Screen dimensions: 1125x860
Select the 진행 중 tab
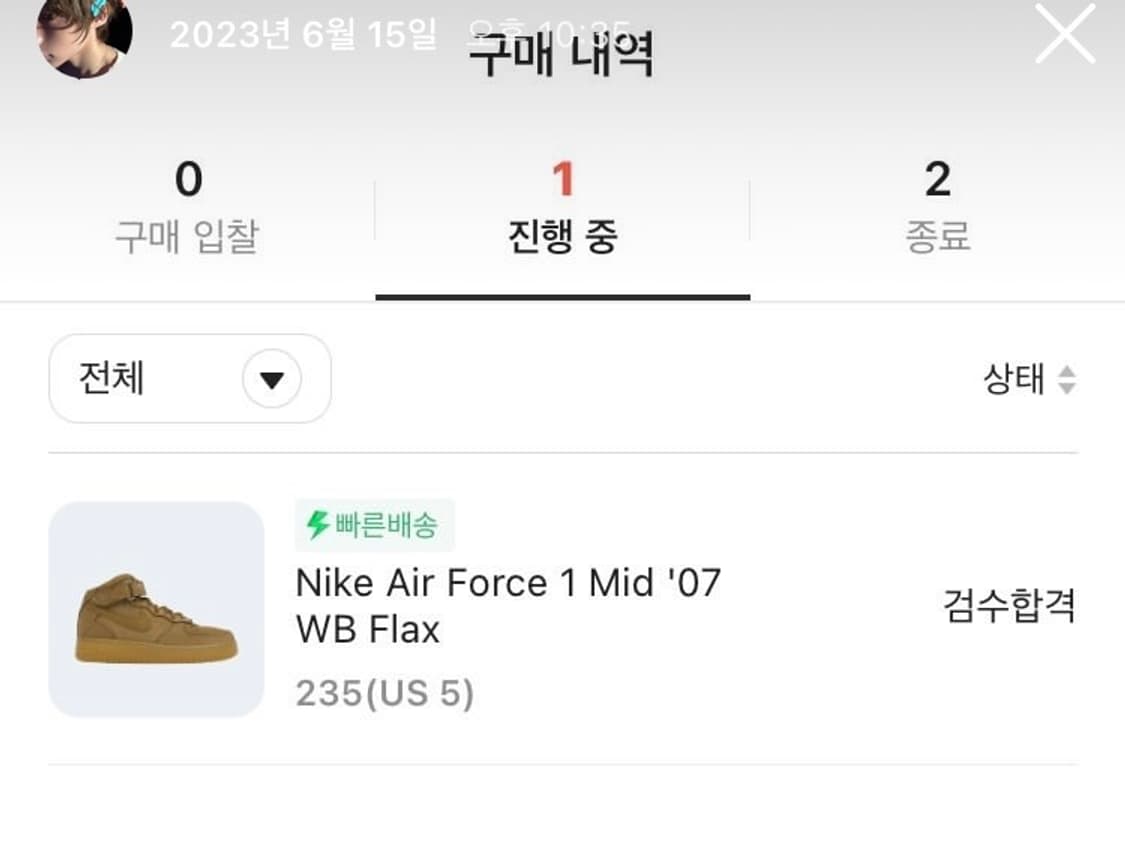pos(562,237)
